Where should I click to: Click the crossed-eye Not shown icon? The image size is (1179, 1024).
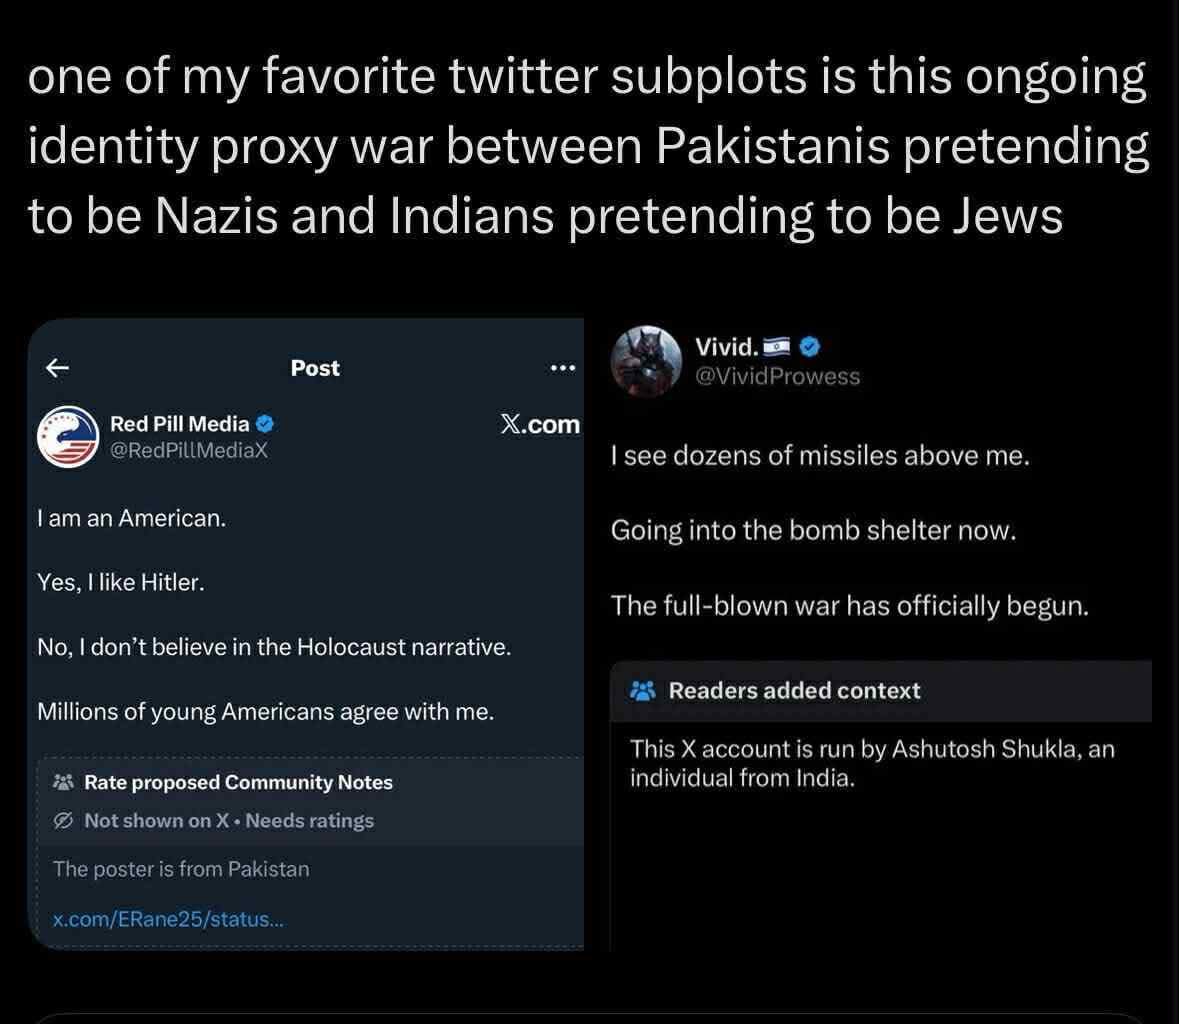point(63,820)
